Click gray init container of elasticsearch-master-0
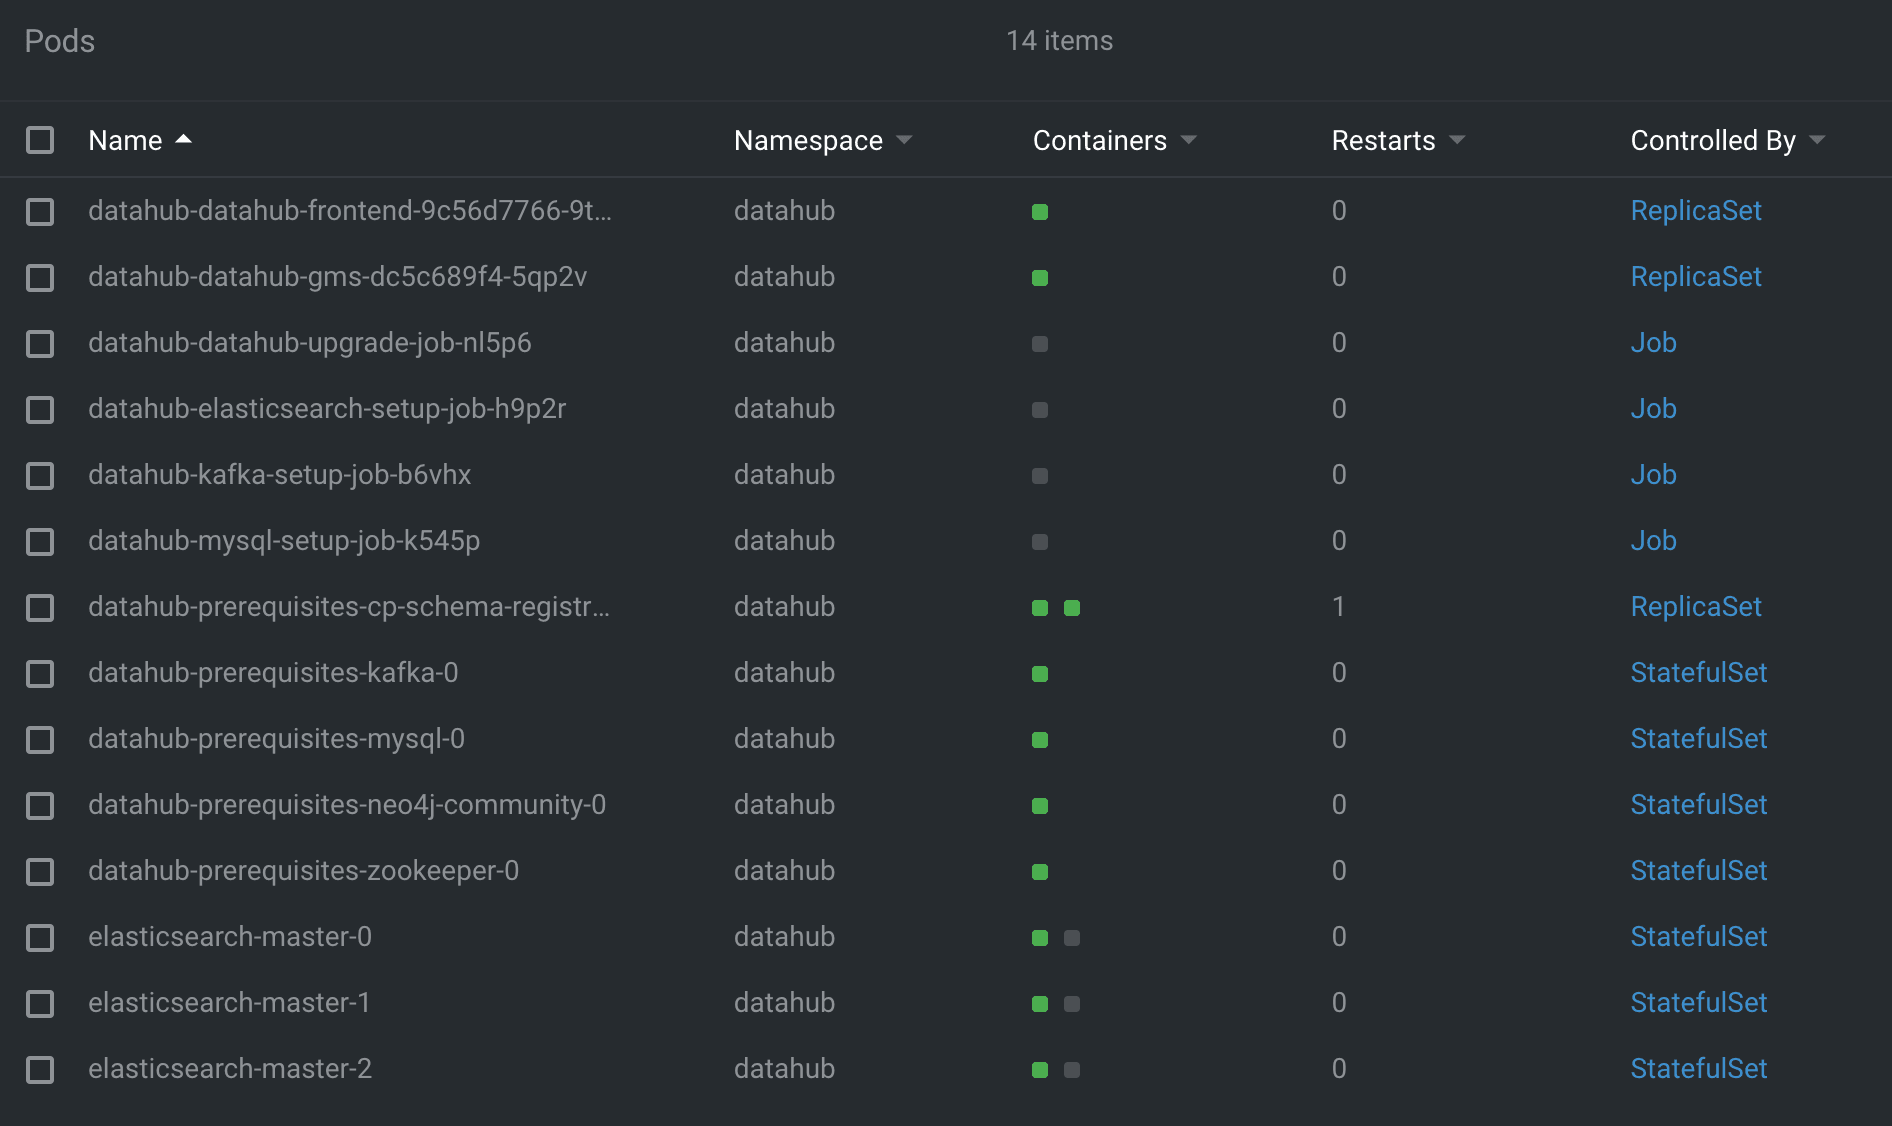The image size is (1892, 1126). coord(1072,937)
